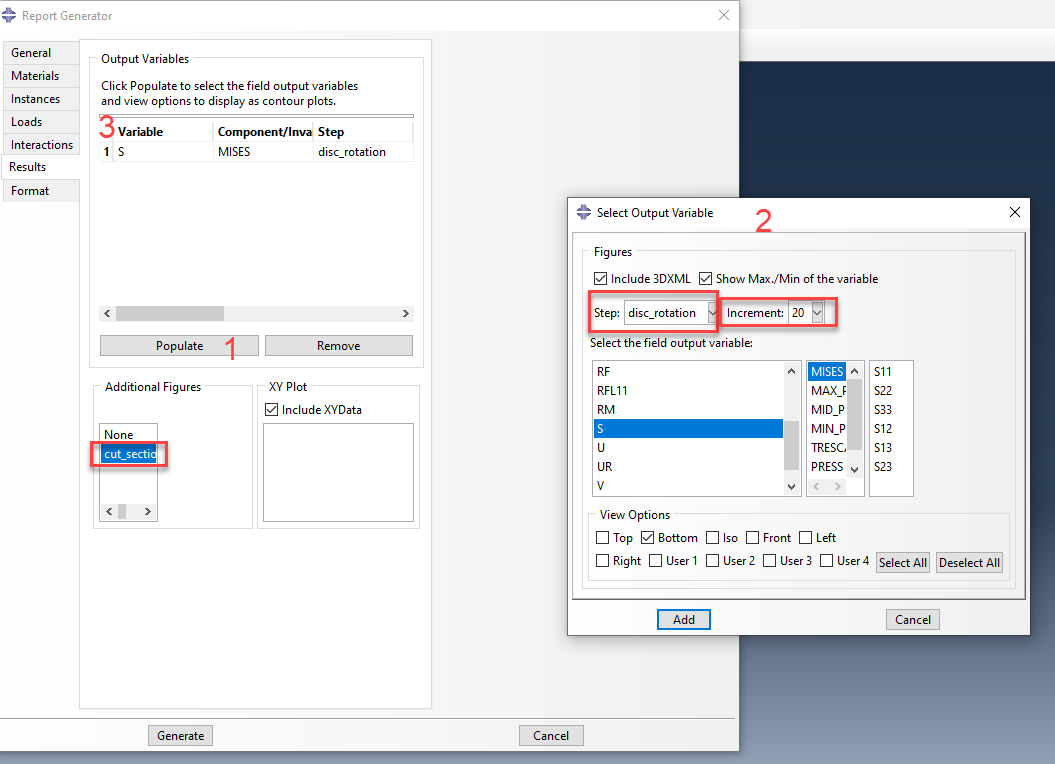Open the Format tab
The image size is (1055, 764).
point(30,191)
